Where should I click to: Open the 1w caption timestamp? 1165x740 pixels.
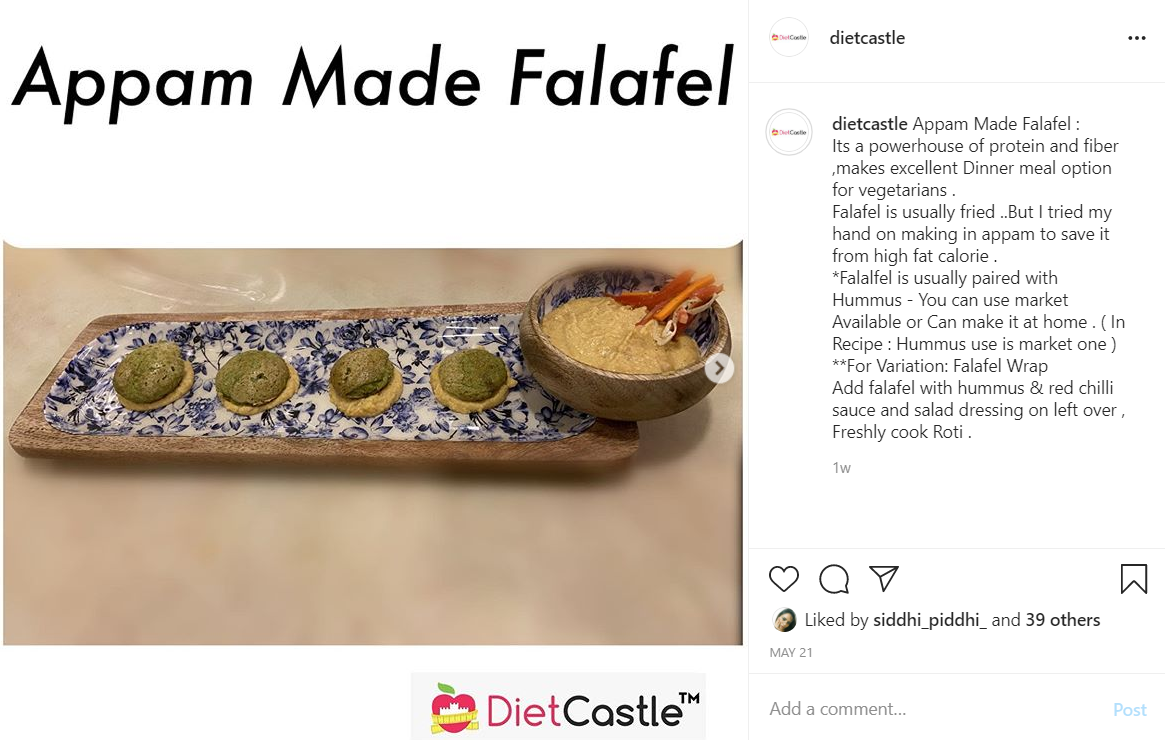(841, 468)
